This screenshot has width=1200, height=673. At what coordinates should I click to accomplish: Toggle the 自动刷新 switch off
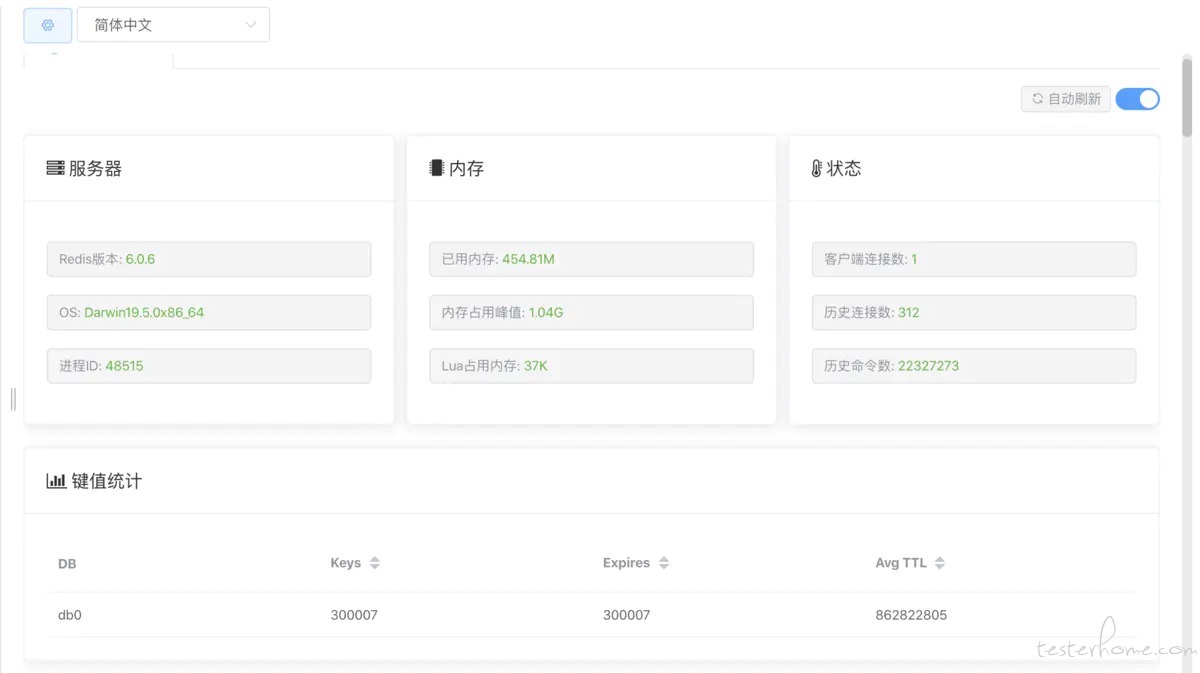1137,99
